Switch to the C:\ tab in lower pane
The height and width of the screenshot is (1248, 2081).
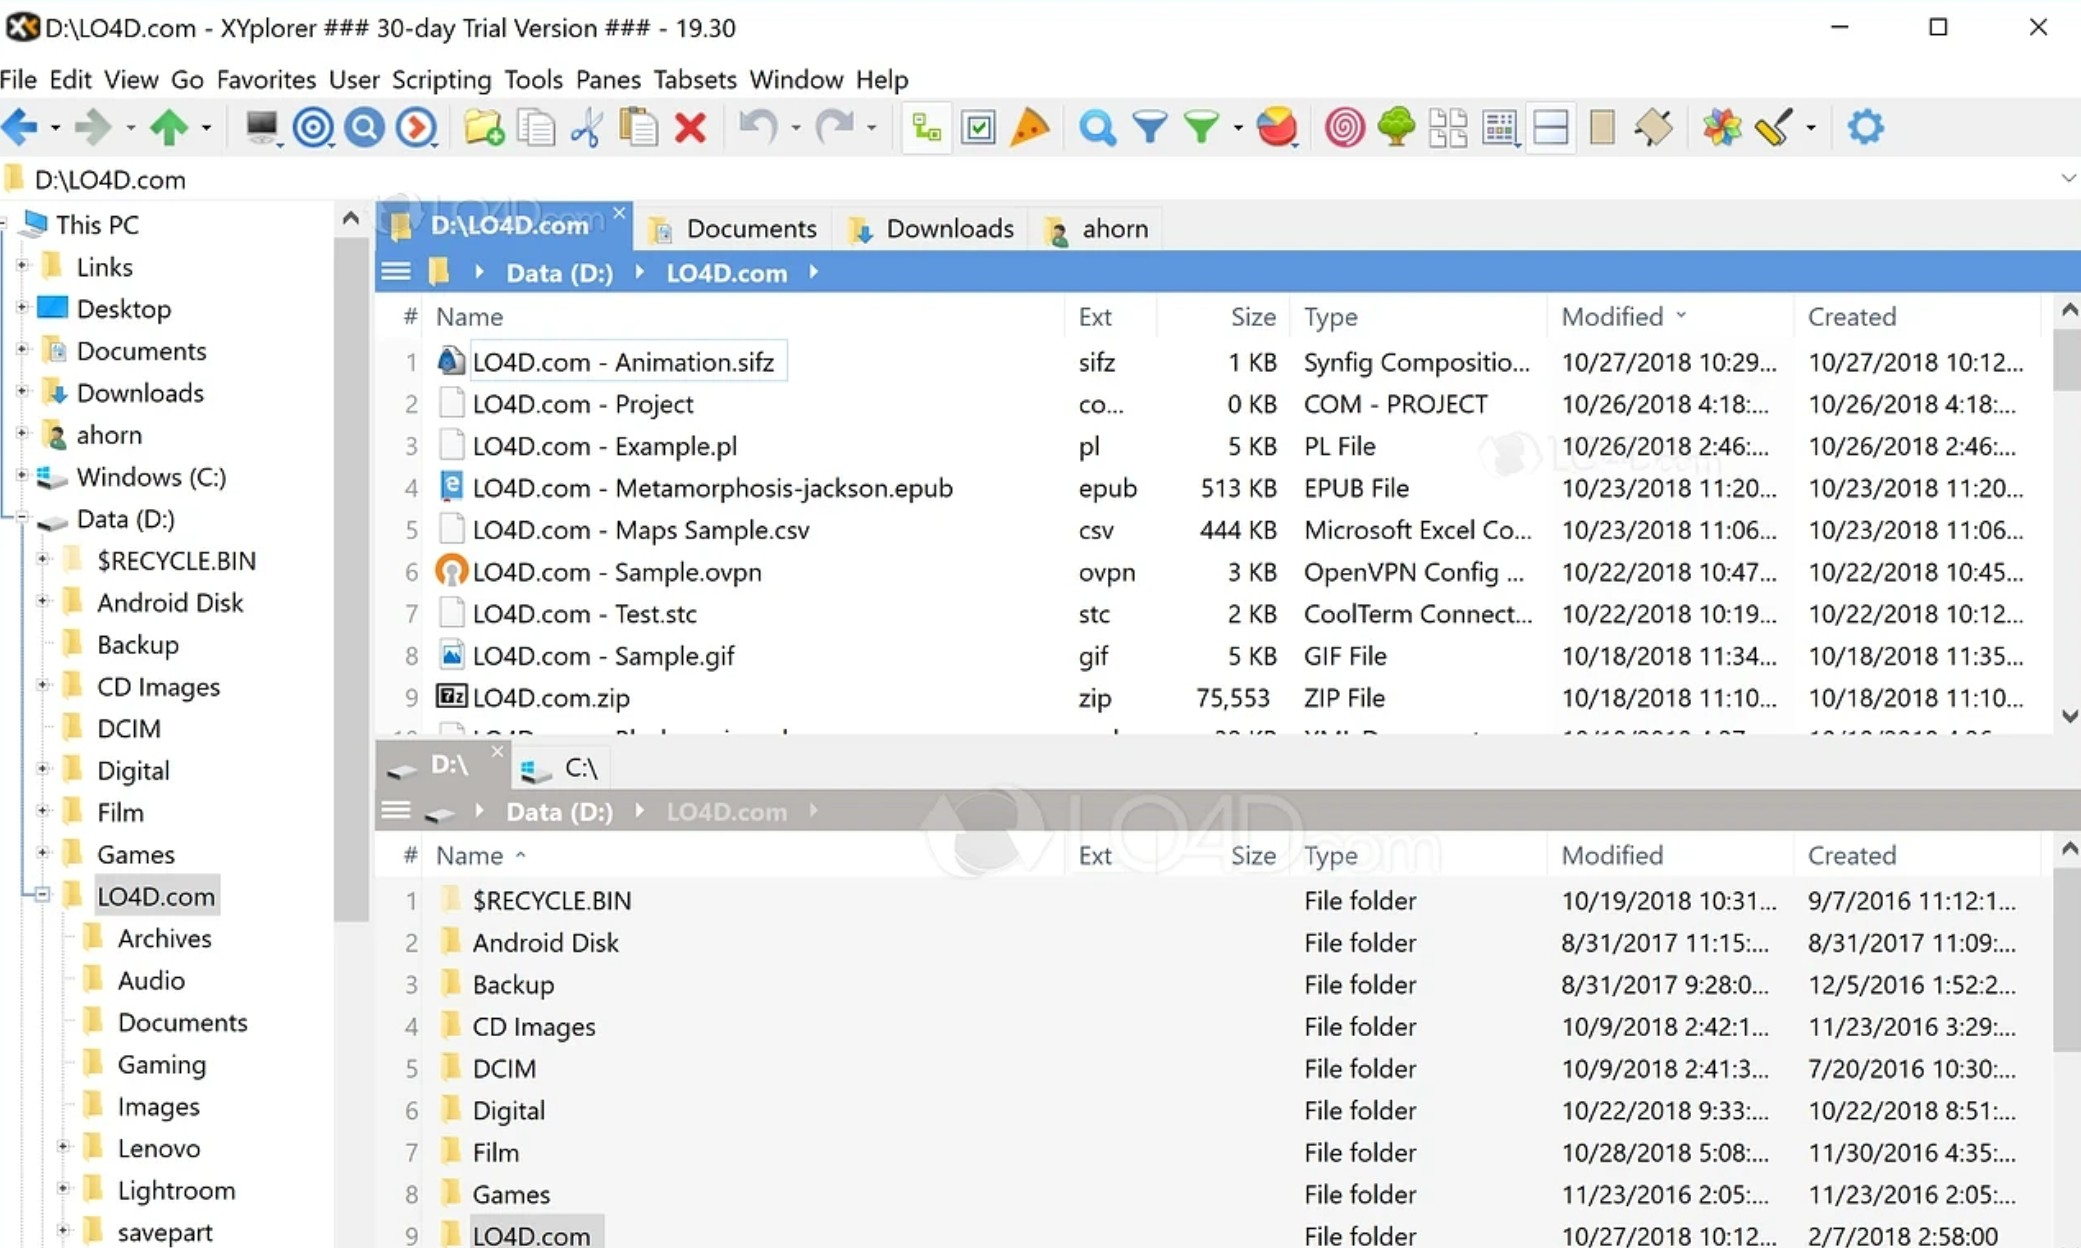click(562, 768)
